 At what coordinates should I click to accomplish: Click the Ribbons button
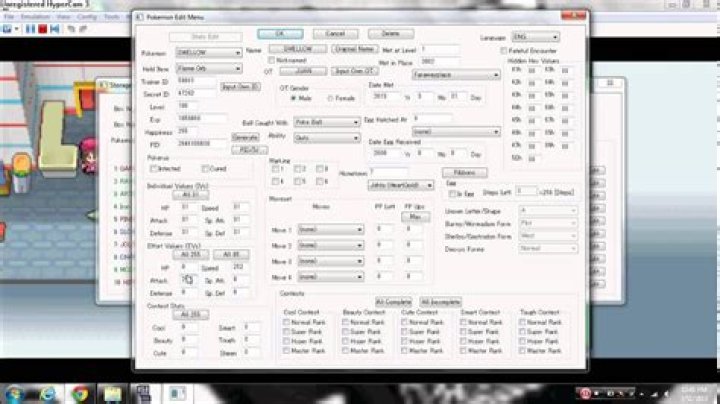[x=457, y=172]
